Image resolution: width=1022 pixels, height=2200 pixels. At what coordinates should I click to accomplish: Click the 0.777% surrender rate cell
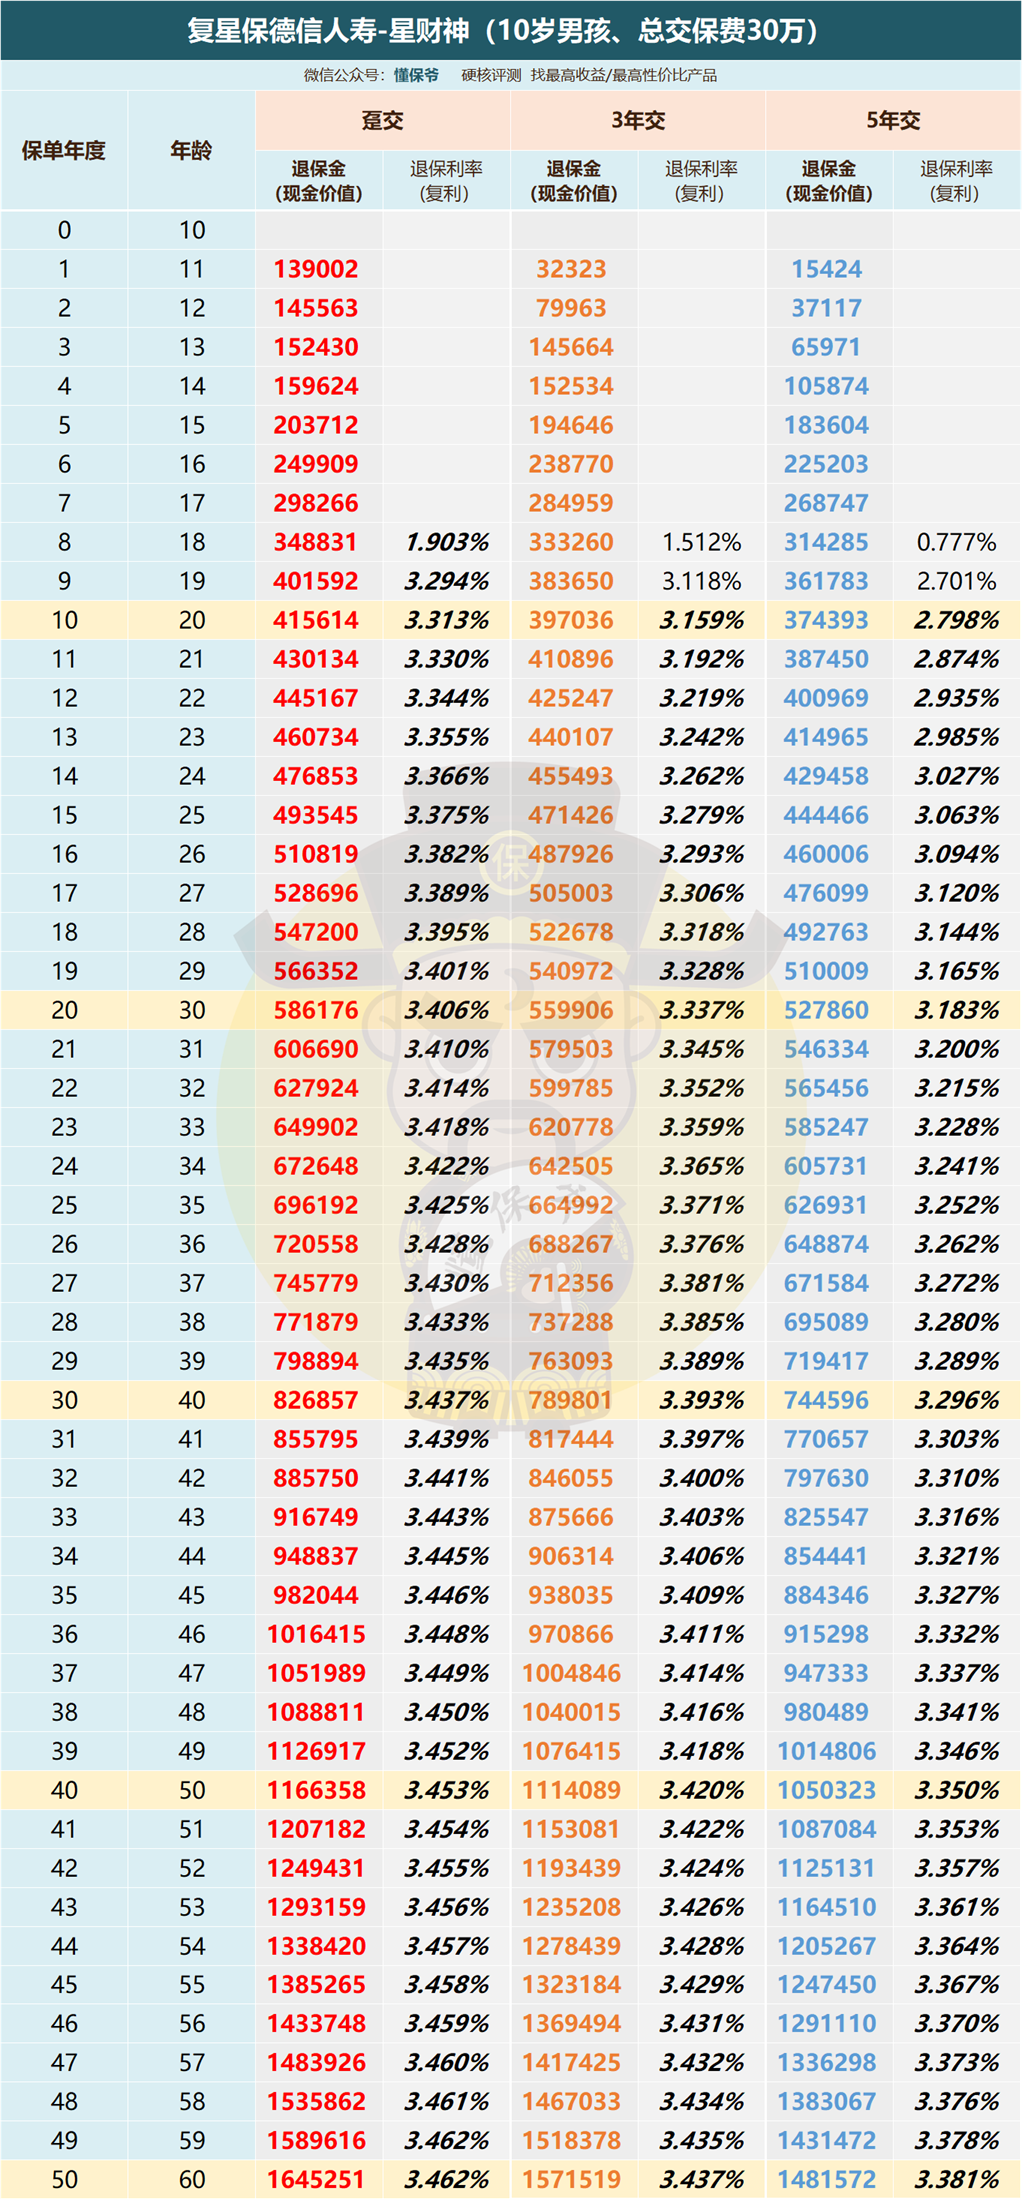[x=956, y=542]
